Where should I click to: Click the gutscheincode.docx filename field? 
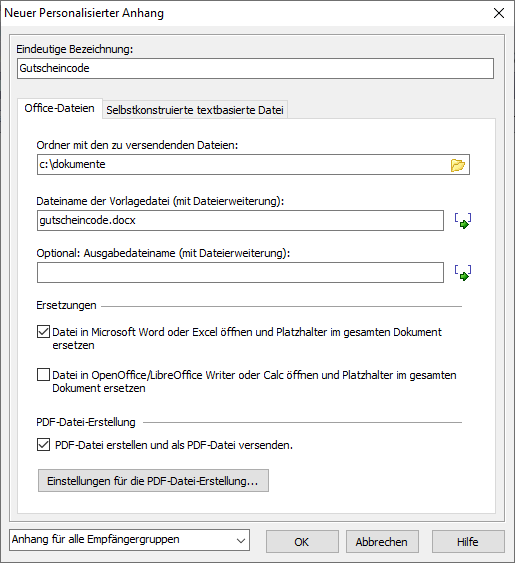[x=240, y=220]
